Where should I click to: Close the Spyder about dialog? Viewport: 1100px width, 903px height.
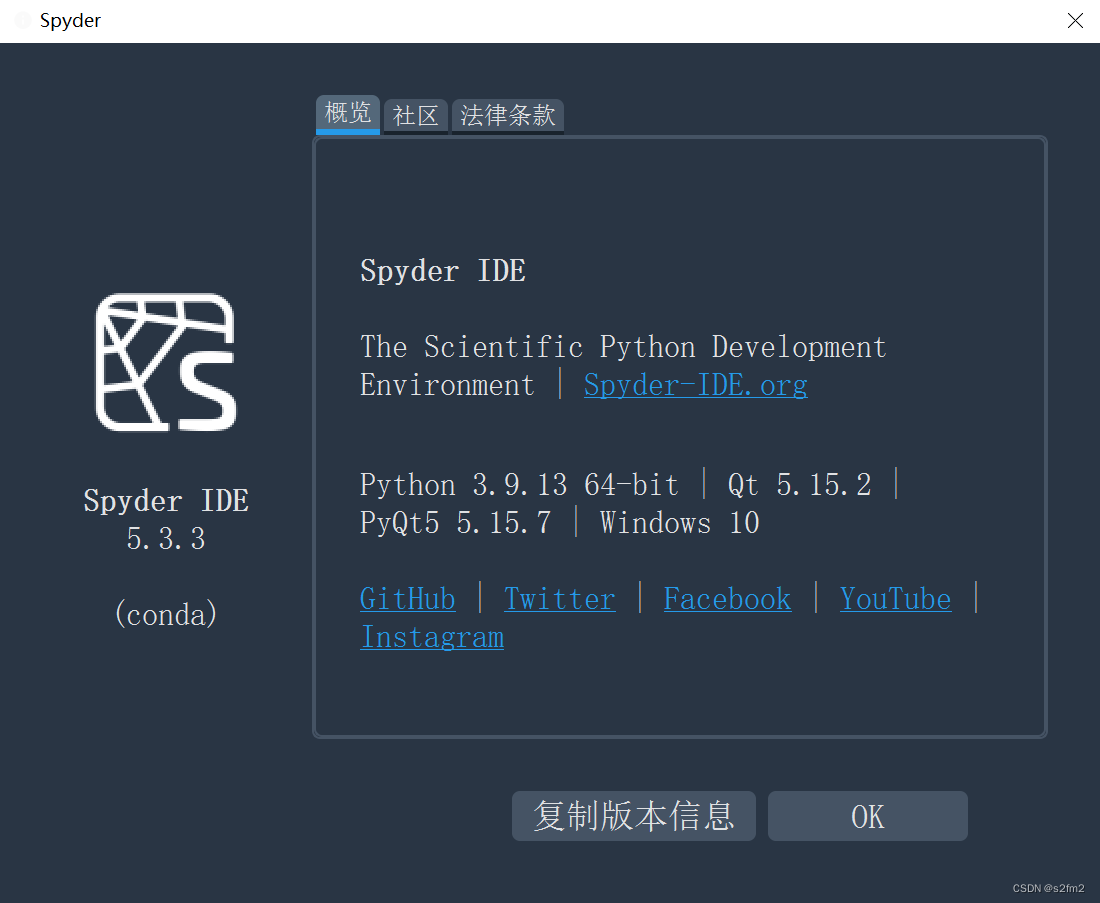coord(1075,20)
